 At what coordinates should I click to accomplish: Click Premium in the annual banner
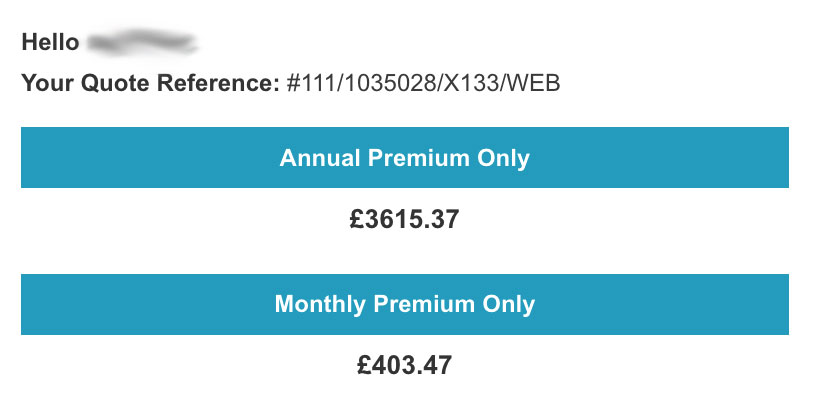419,157
